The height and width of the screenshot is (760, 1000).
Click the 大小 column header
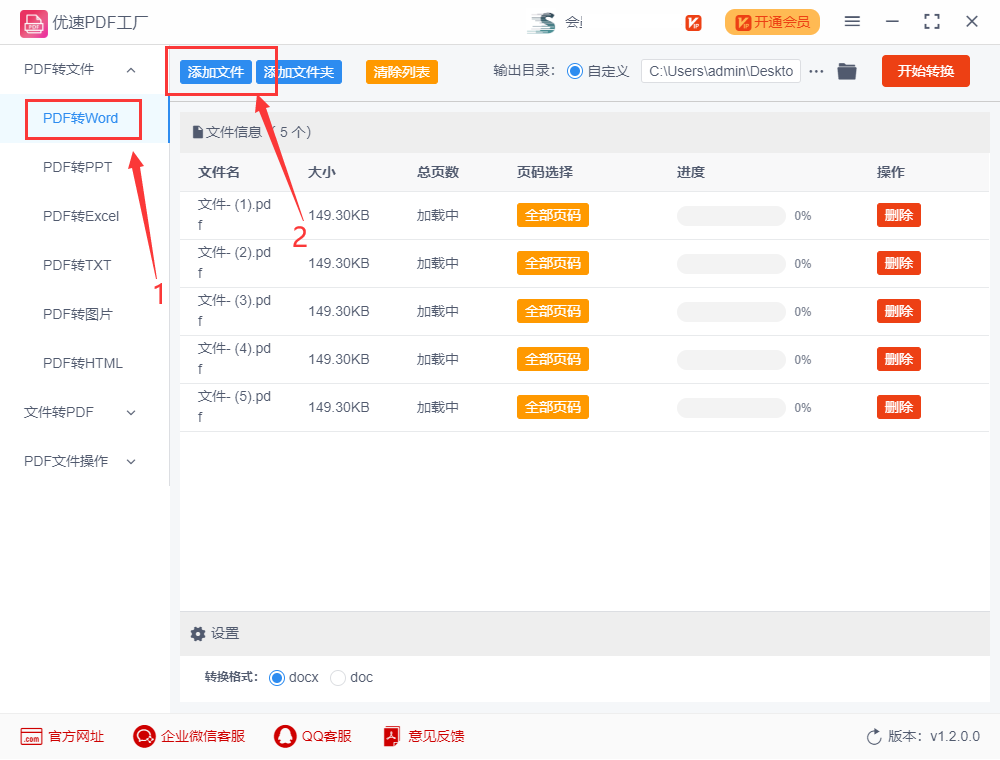coord(321,172)
